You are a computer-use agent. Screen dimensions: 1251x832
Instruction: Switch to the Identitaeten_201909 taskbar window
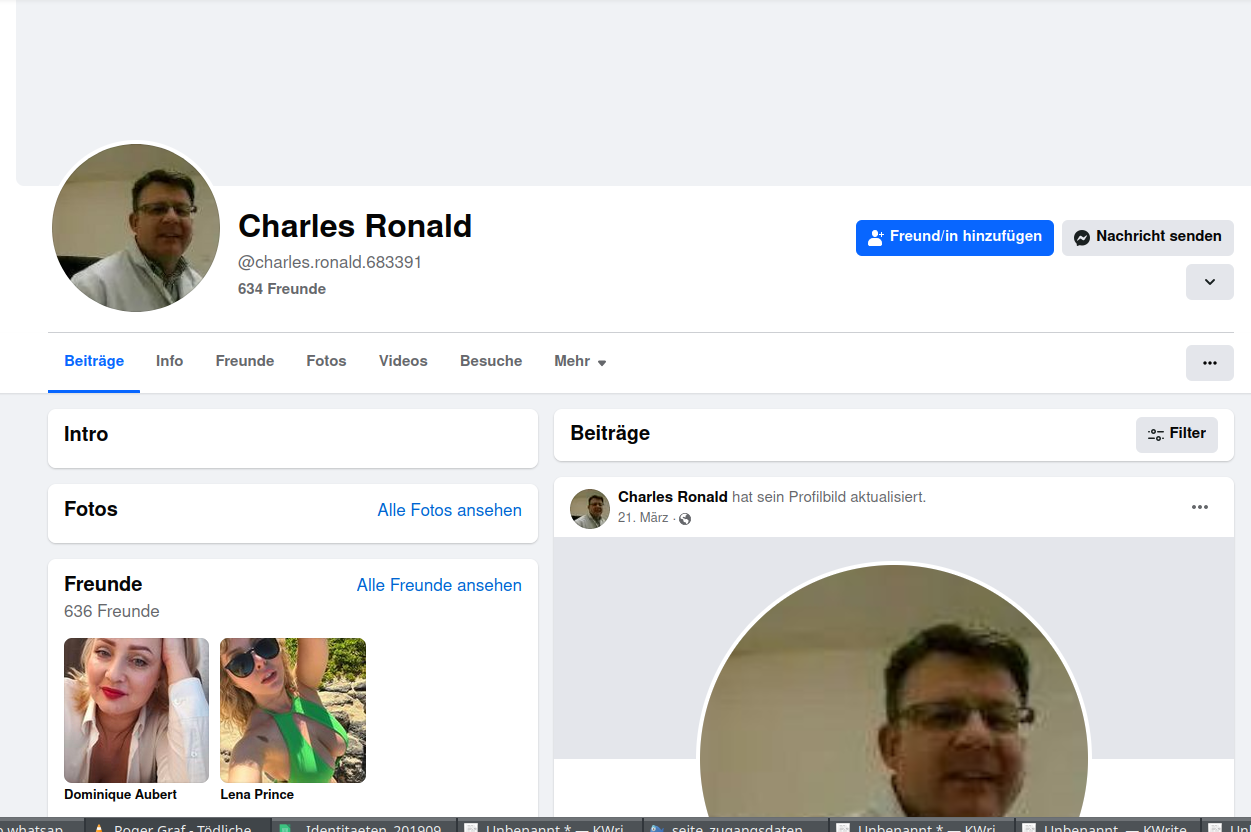(x=364, y=825)
